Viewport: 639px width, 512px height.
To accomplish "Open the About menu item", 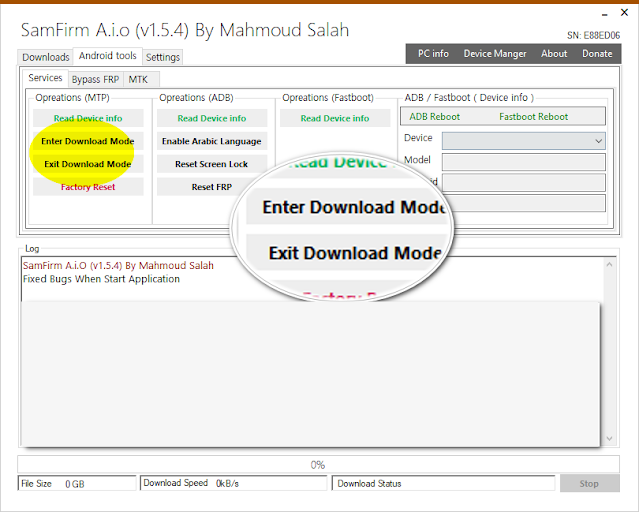I will pyautogui.click(x=554, y=54).
